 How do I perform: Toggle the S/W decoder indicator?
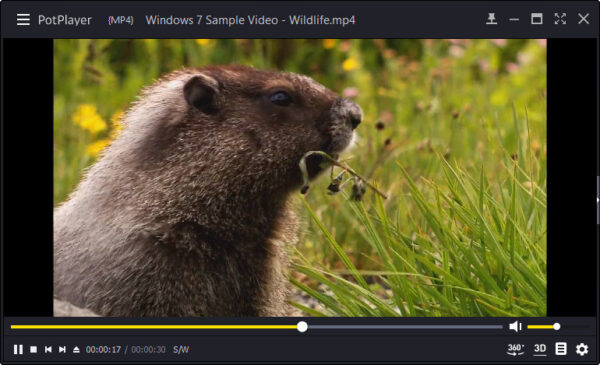tap(181, 350)
